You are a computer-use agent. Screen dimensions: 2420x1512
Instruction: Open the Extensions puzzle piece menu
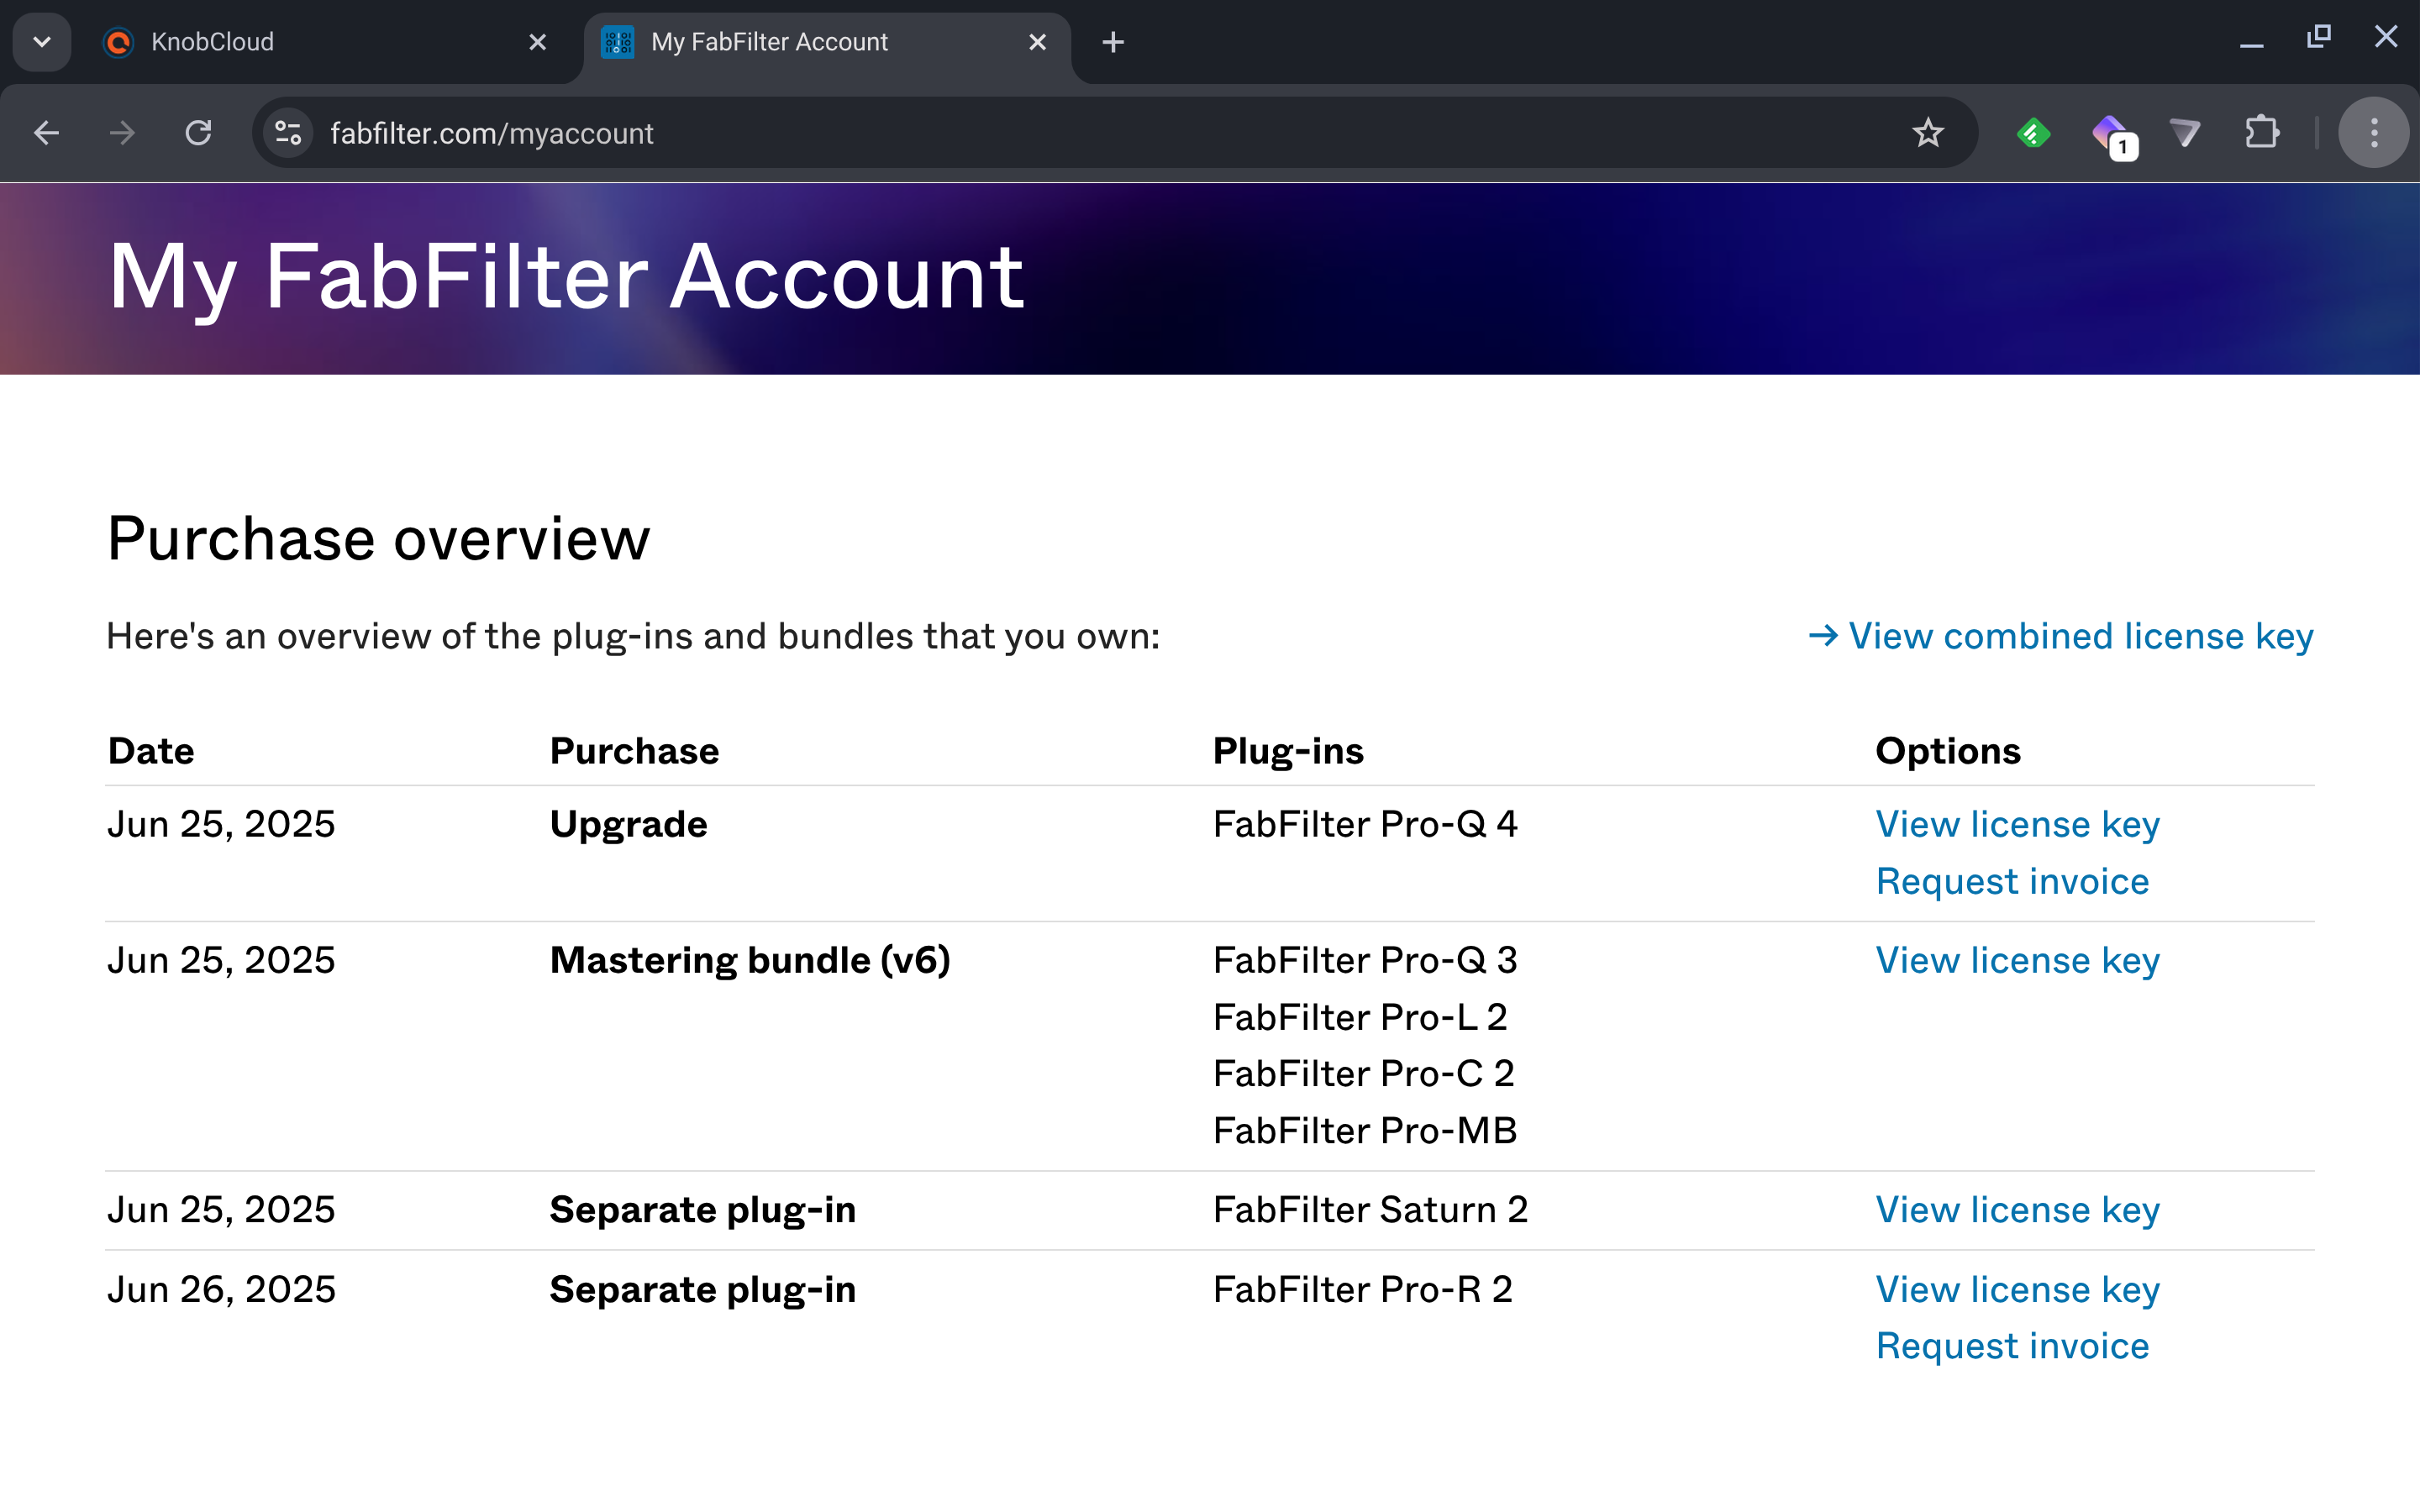point(2261,133)
